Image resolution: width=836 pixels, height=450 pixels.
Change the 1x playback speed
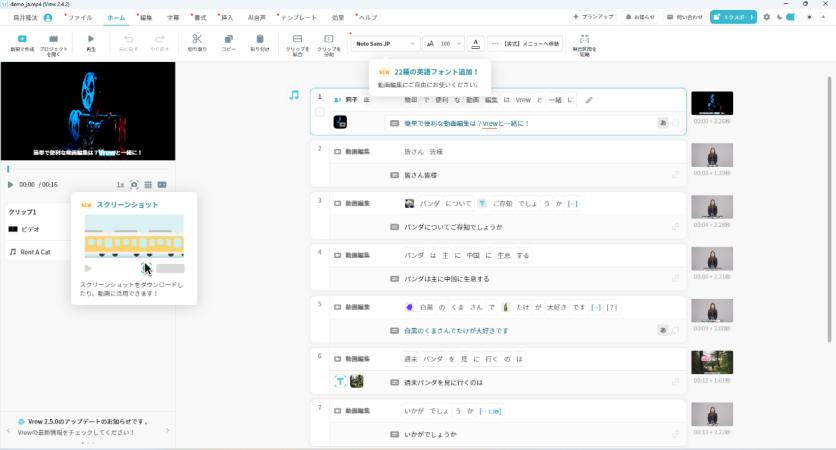pyautogui.click(x=120, y=184)
